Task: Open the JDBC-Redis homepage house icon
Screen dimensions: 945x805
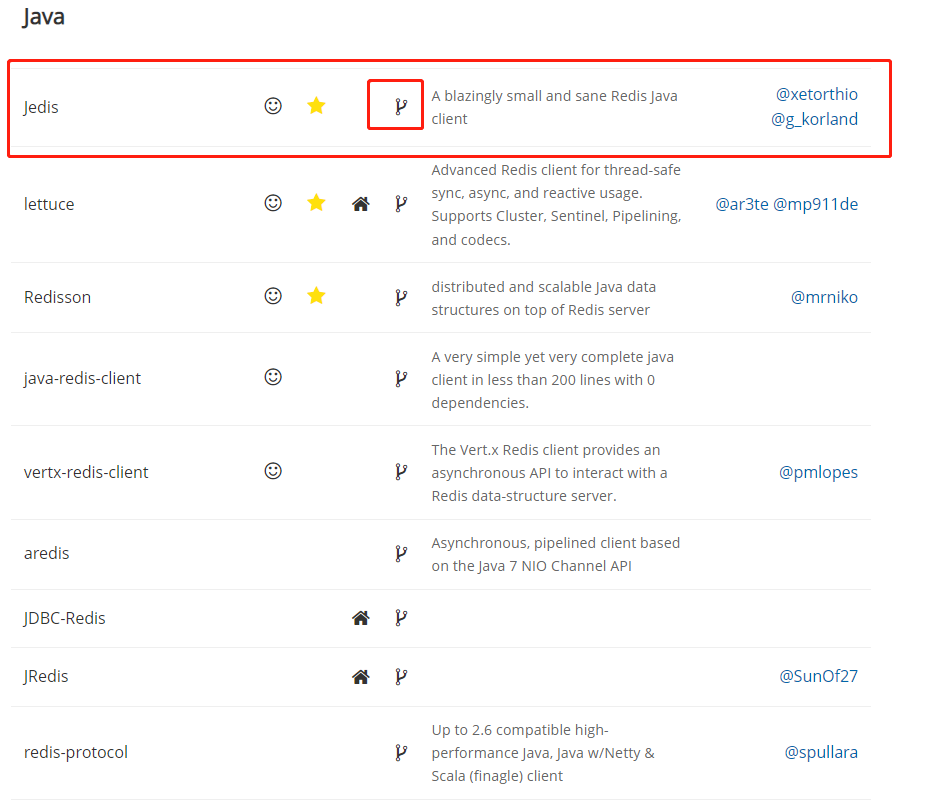Action: point(360,618)
